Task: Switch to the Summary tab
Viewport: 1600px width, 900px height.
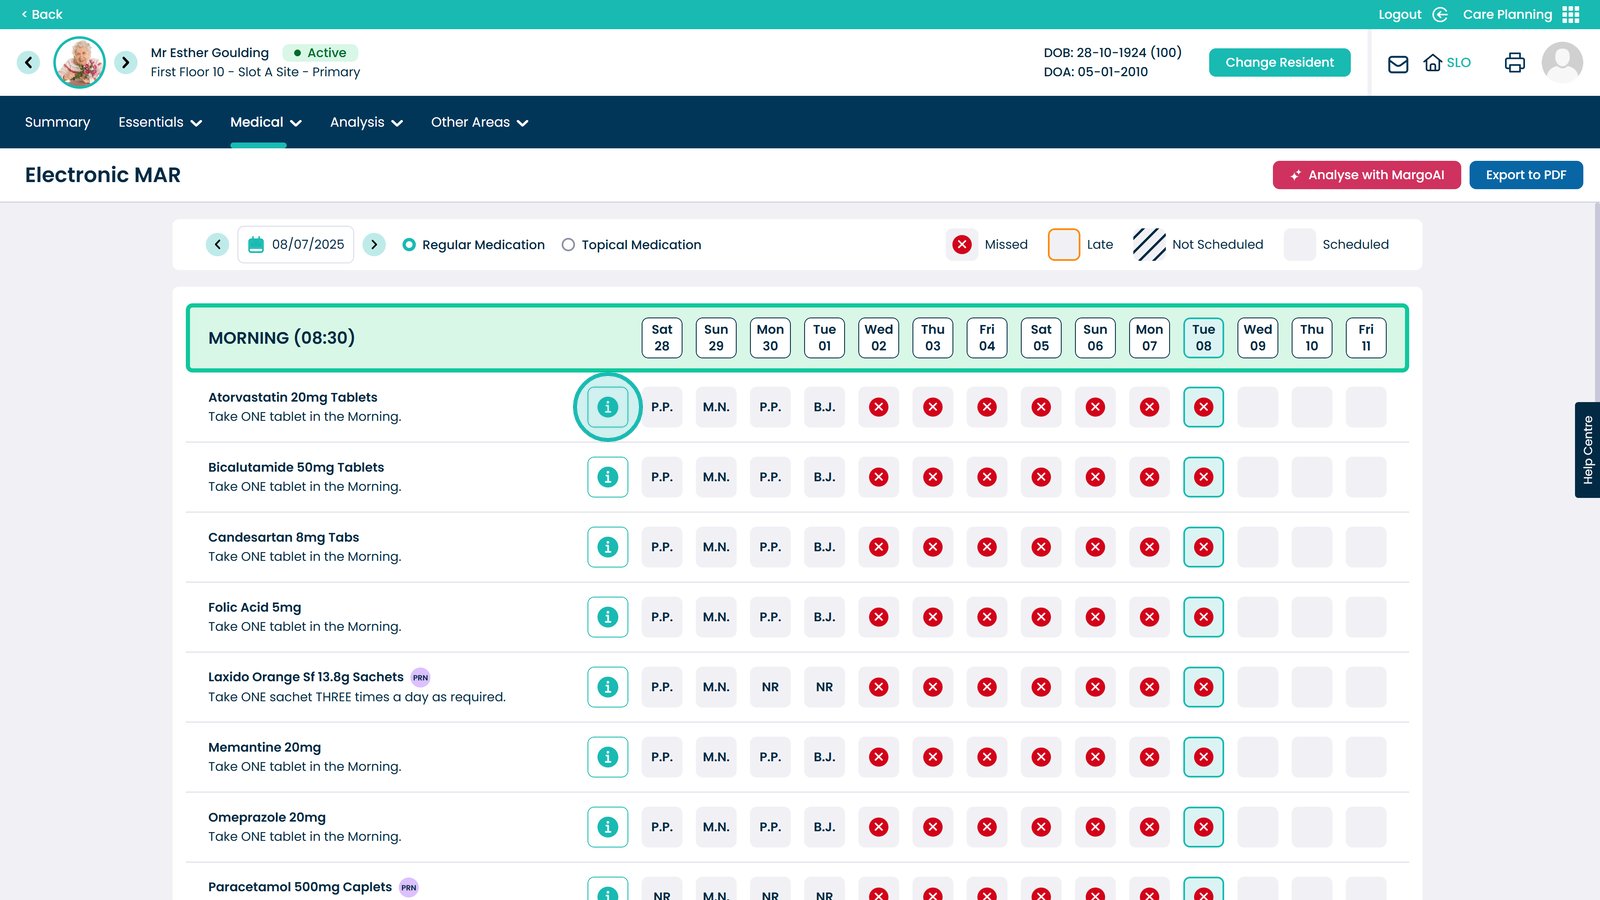Action: tap(57, 122)
